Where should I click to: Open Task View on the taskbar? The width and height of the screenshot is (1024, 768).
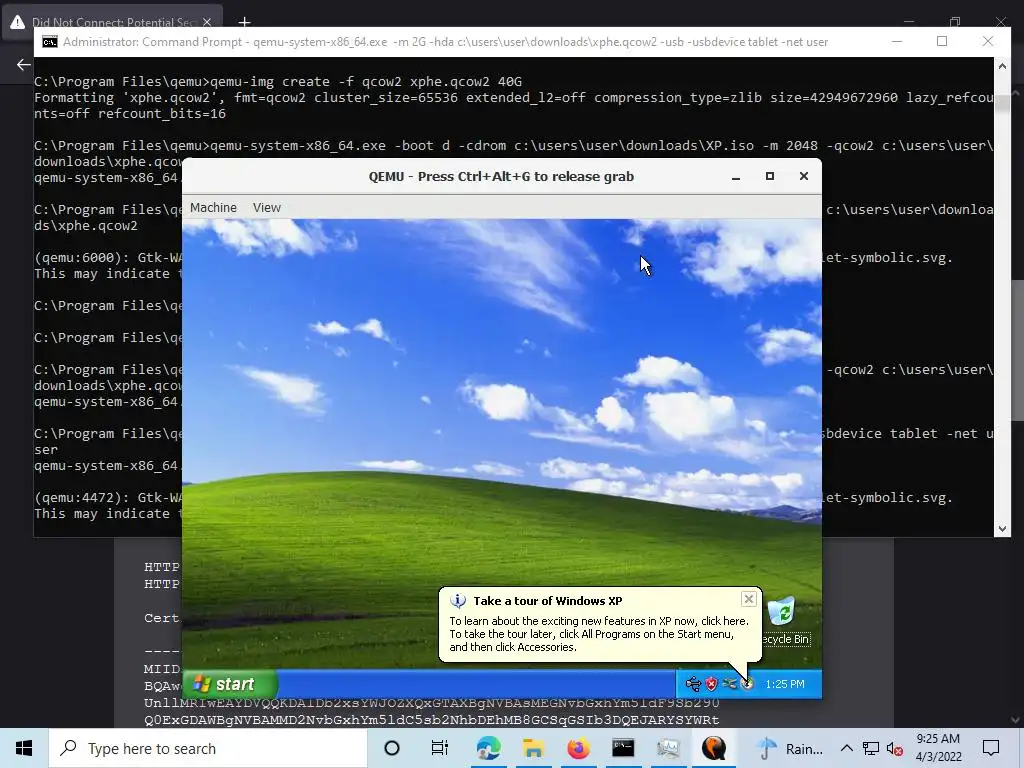pyautogui.click(x=440, y=748)
